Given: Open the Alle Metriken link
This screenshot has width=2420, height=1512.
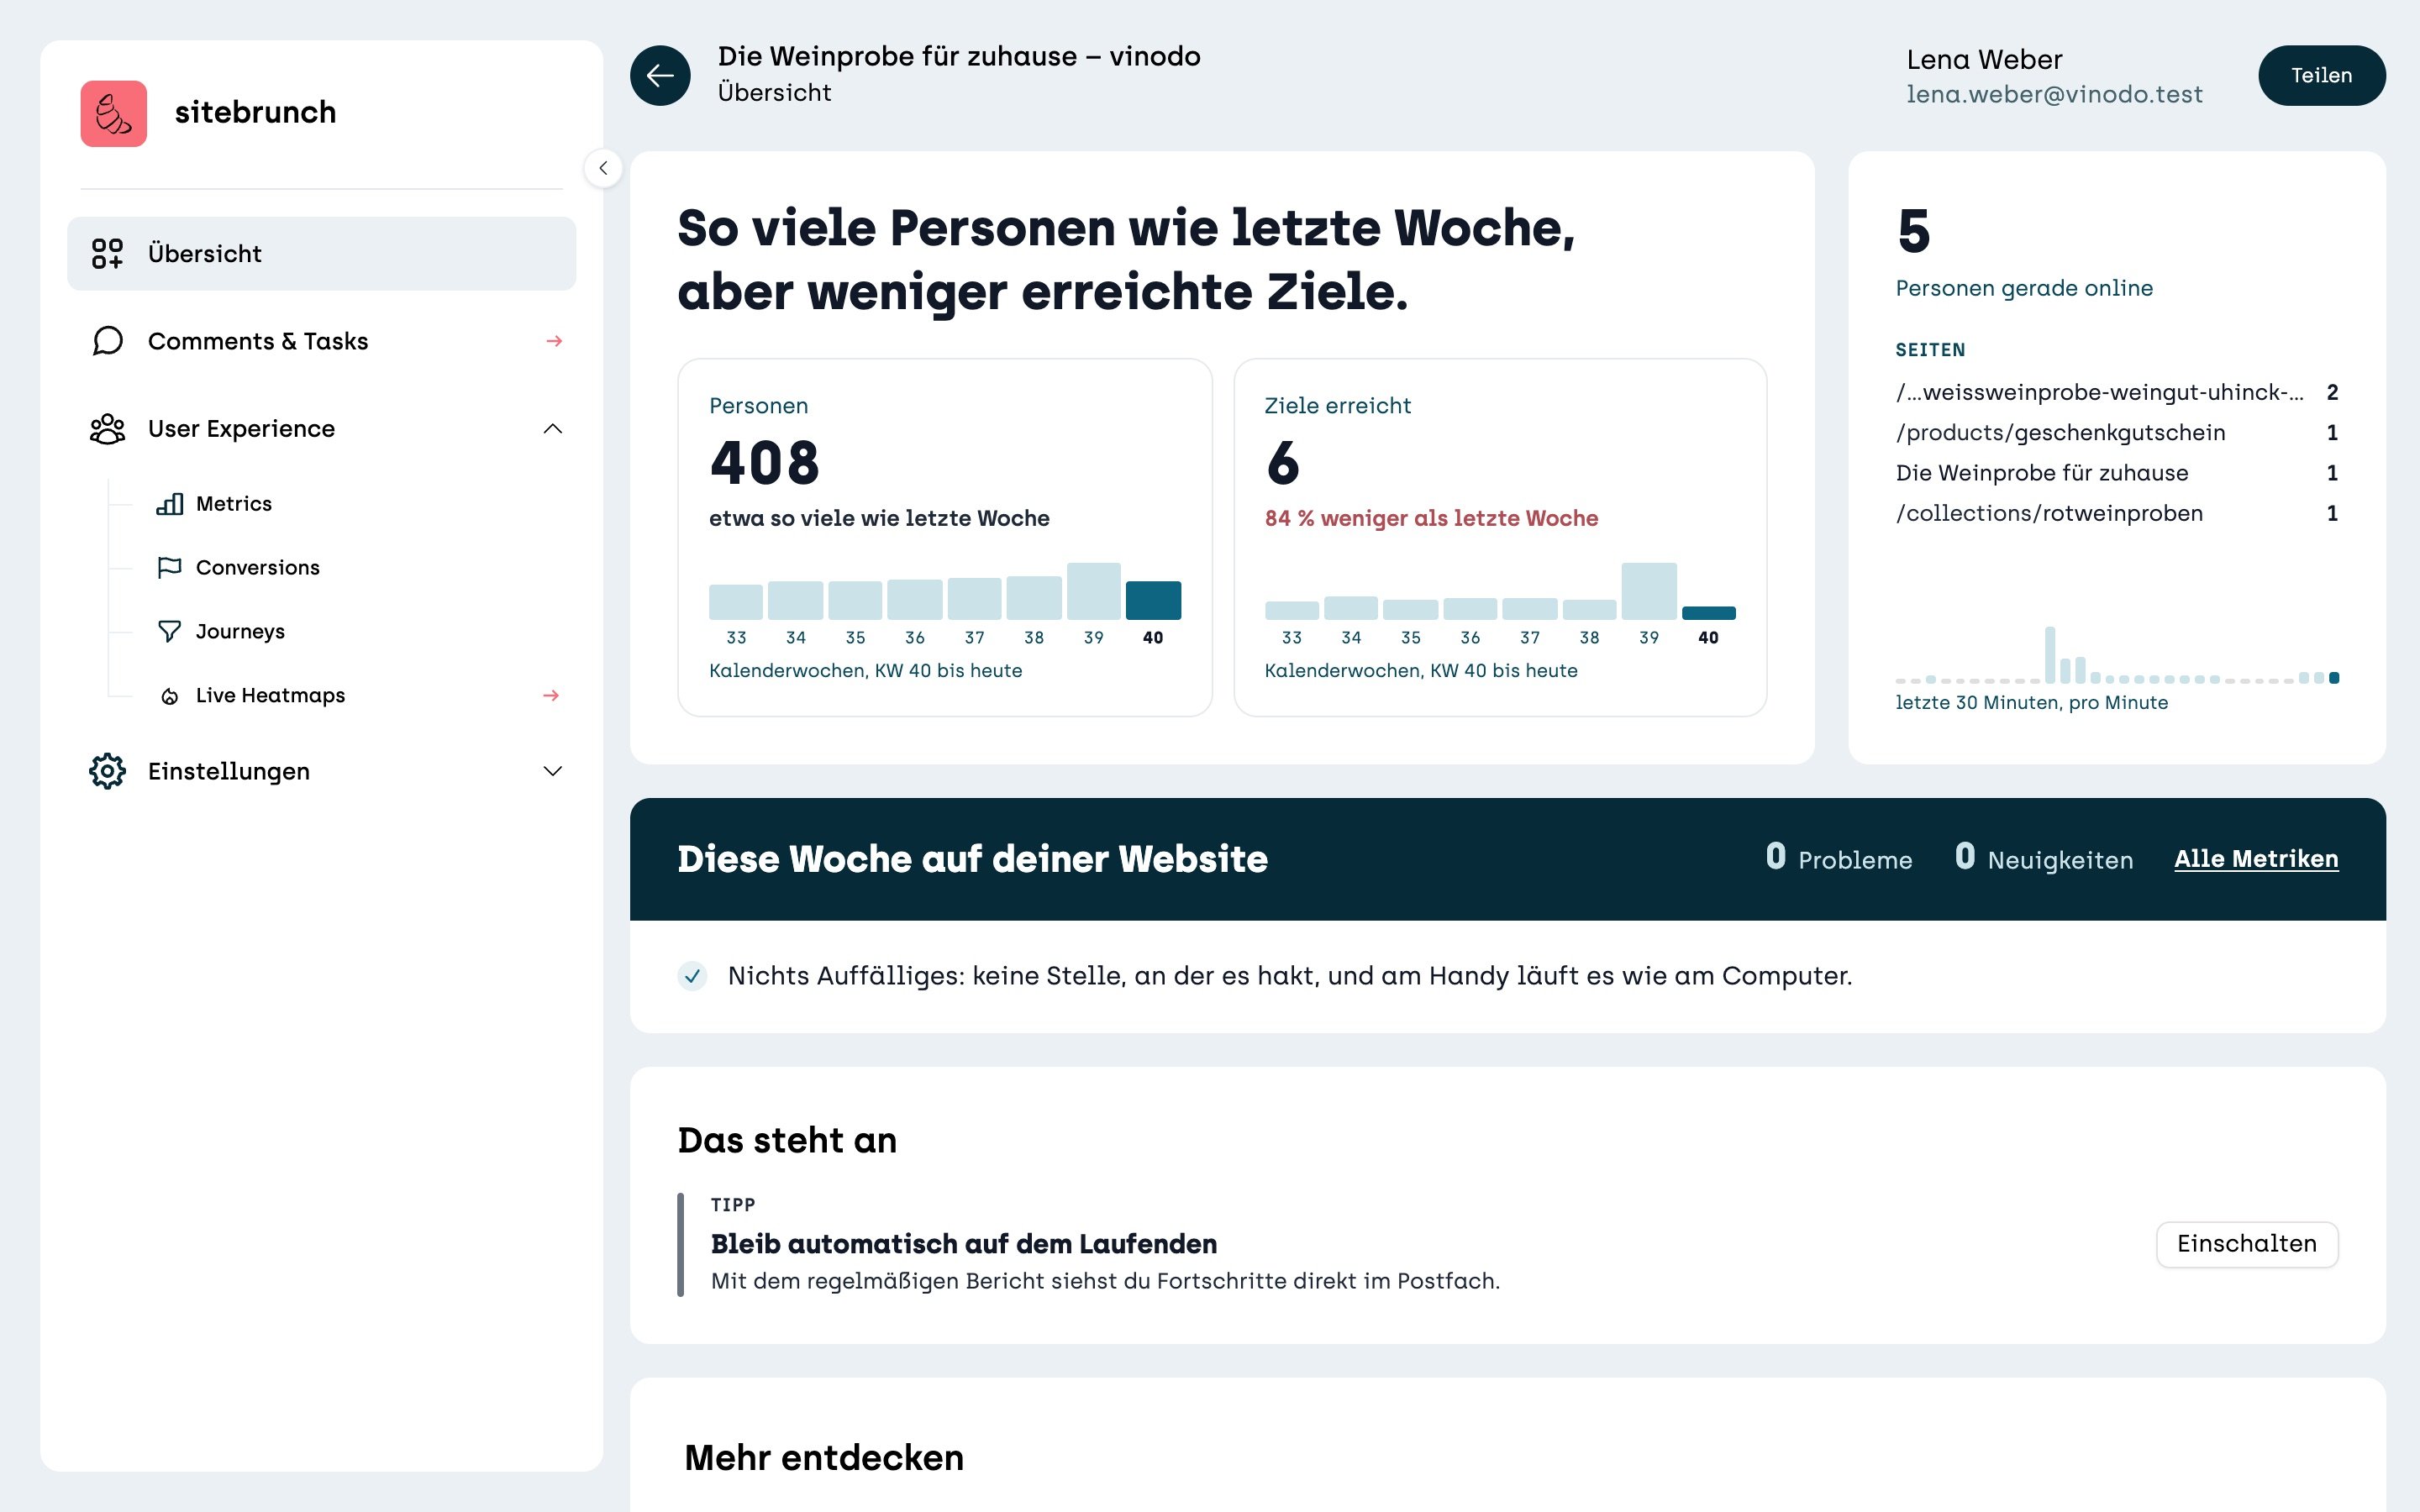Looking at the screenshot, I should point(2256,859).
